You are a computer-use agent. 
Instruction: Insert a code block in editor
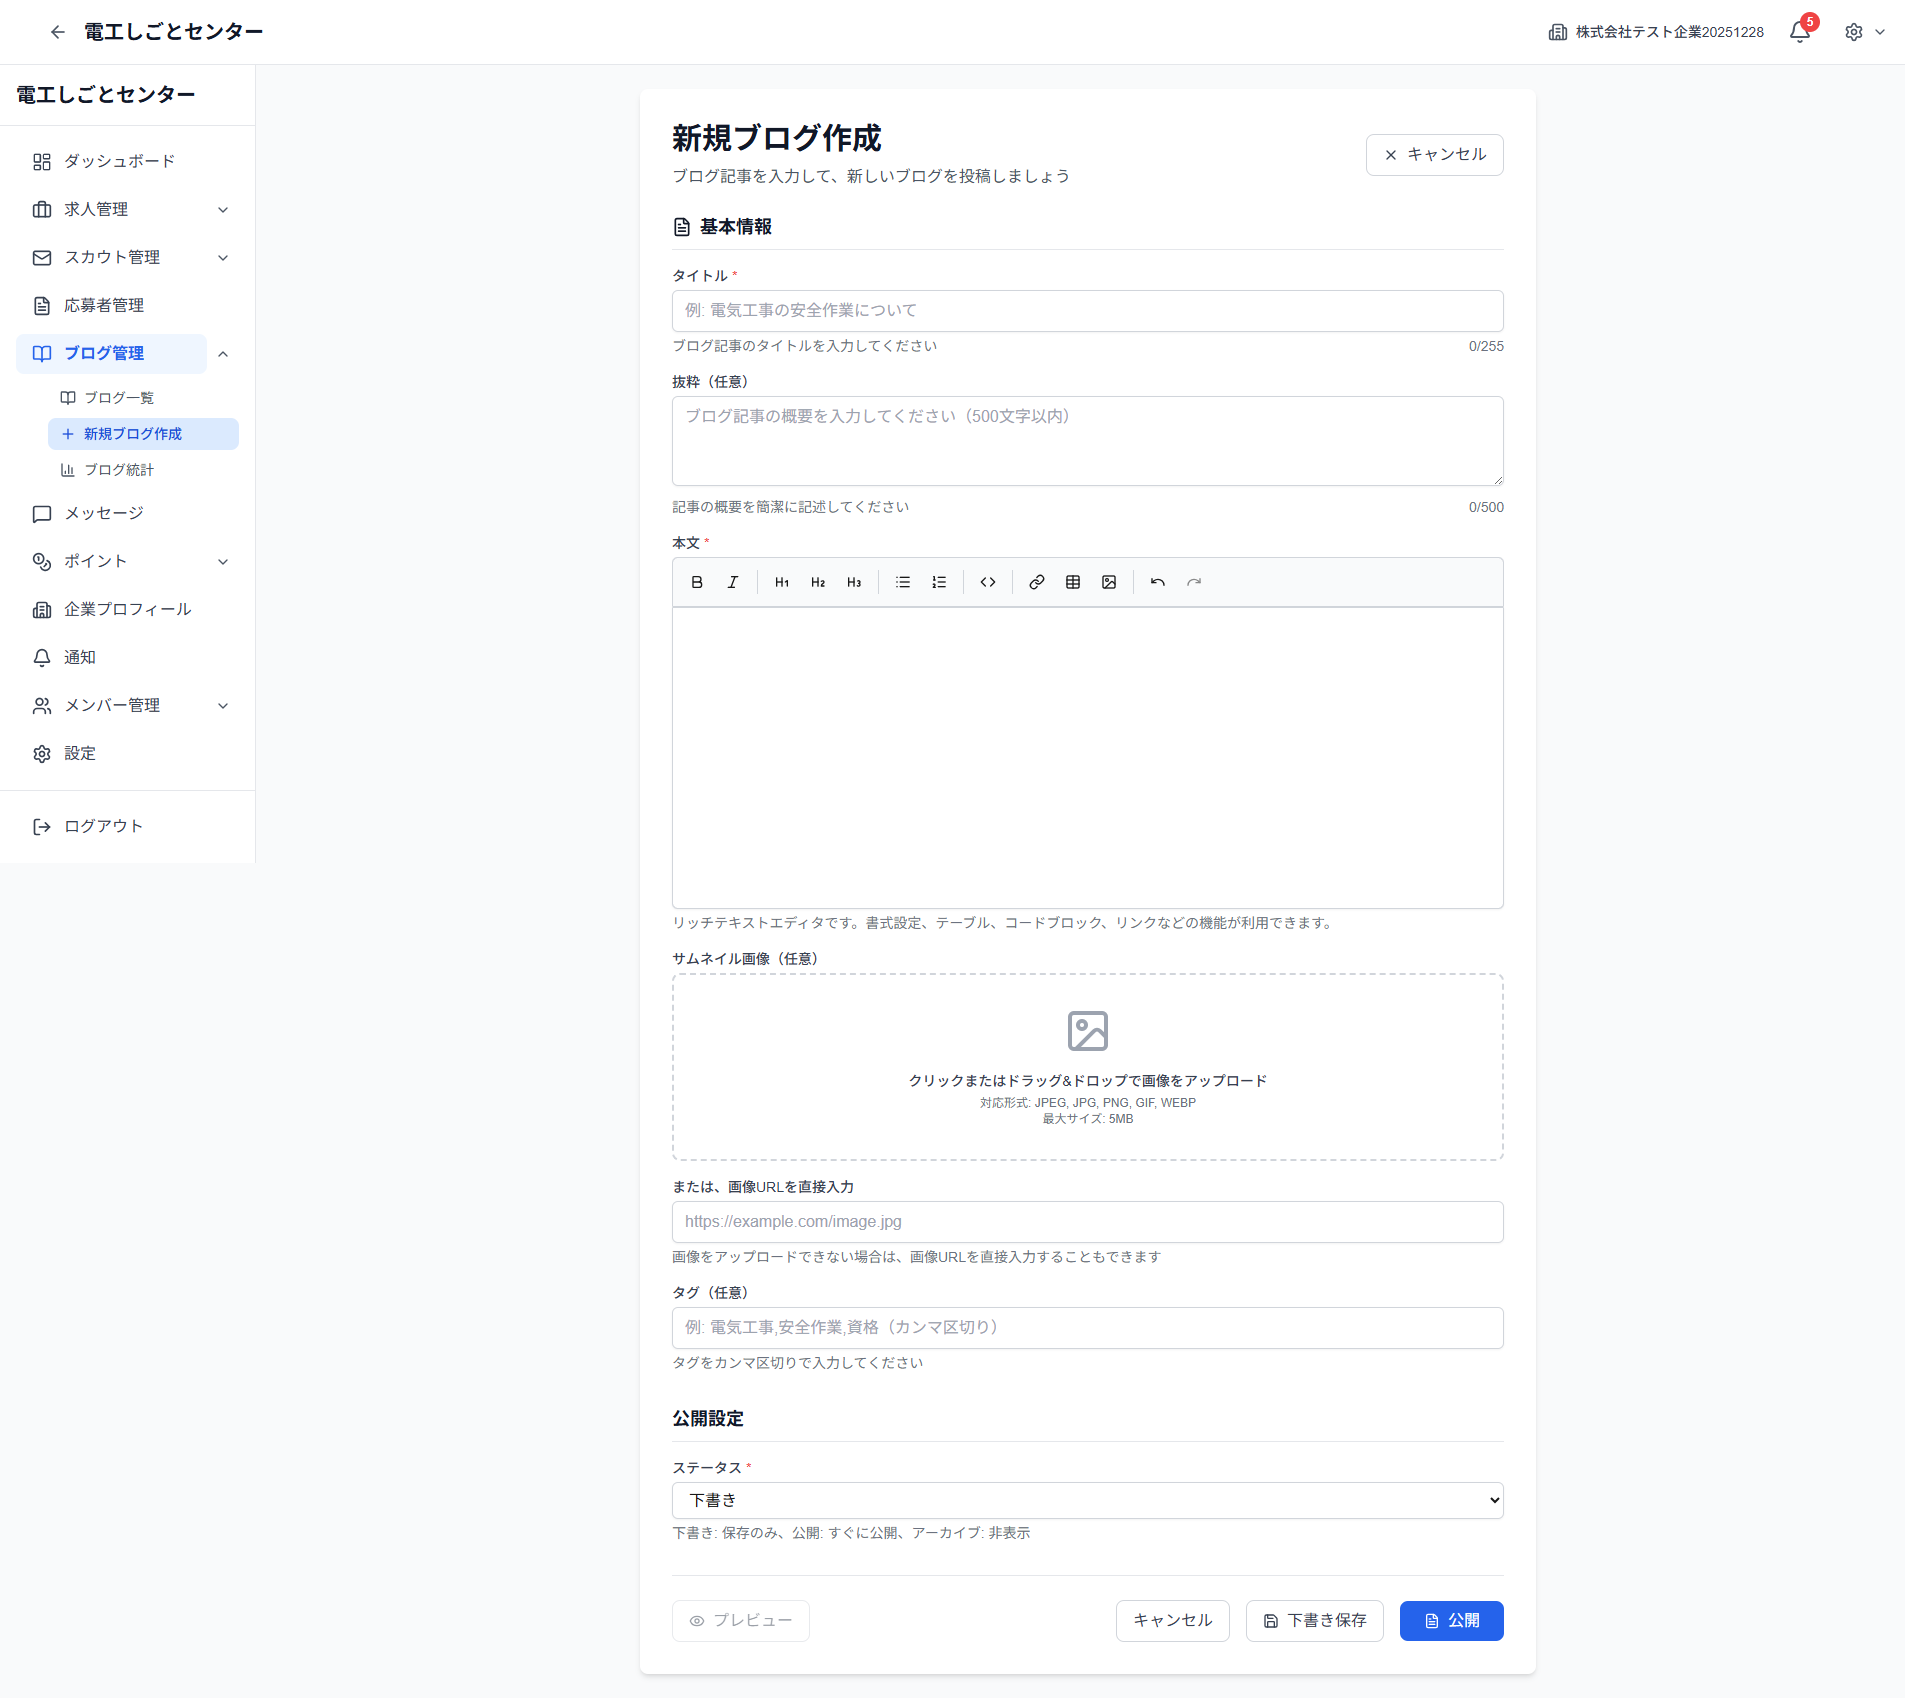point(988,582)
